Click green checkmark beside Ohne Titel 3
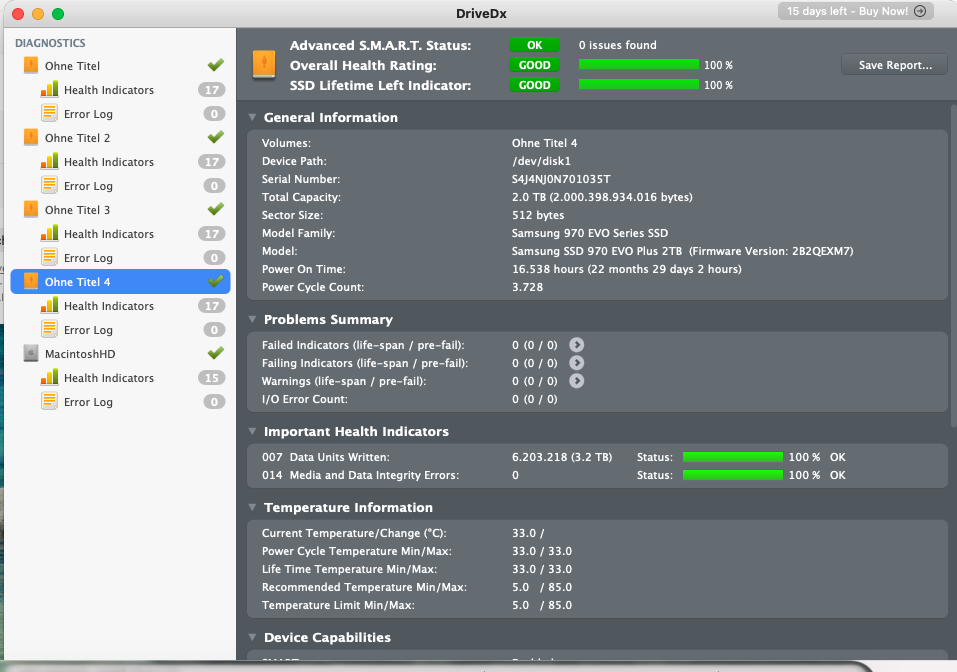 pos(215,210)
